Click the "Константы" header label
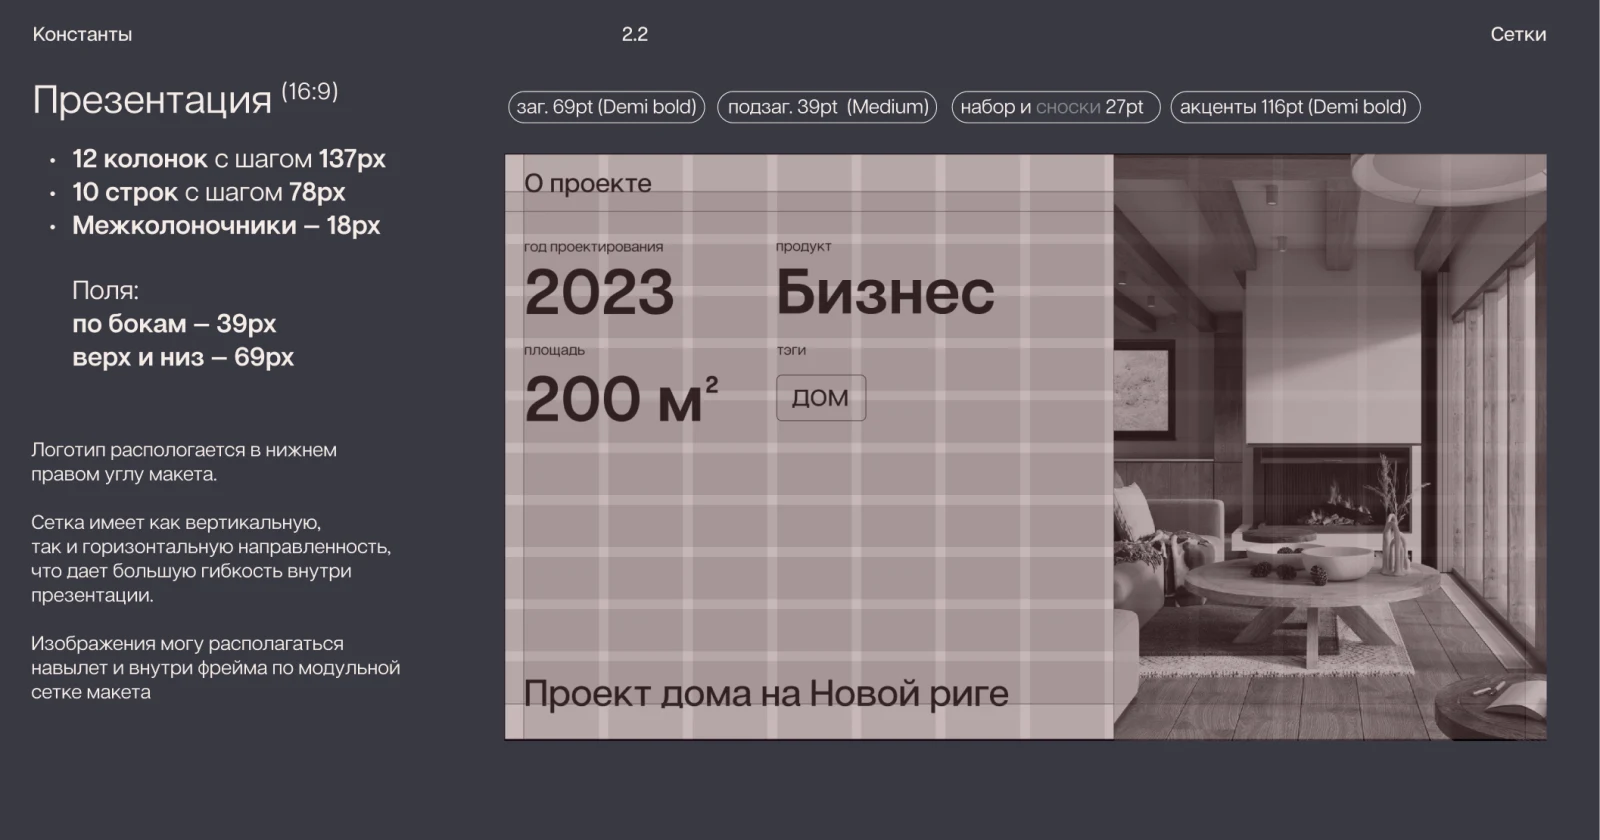The image size is (1600, 840). point(82,34)
